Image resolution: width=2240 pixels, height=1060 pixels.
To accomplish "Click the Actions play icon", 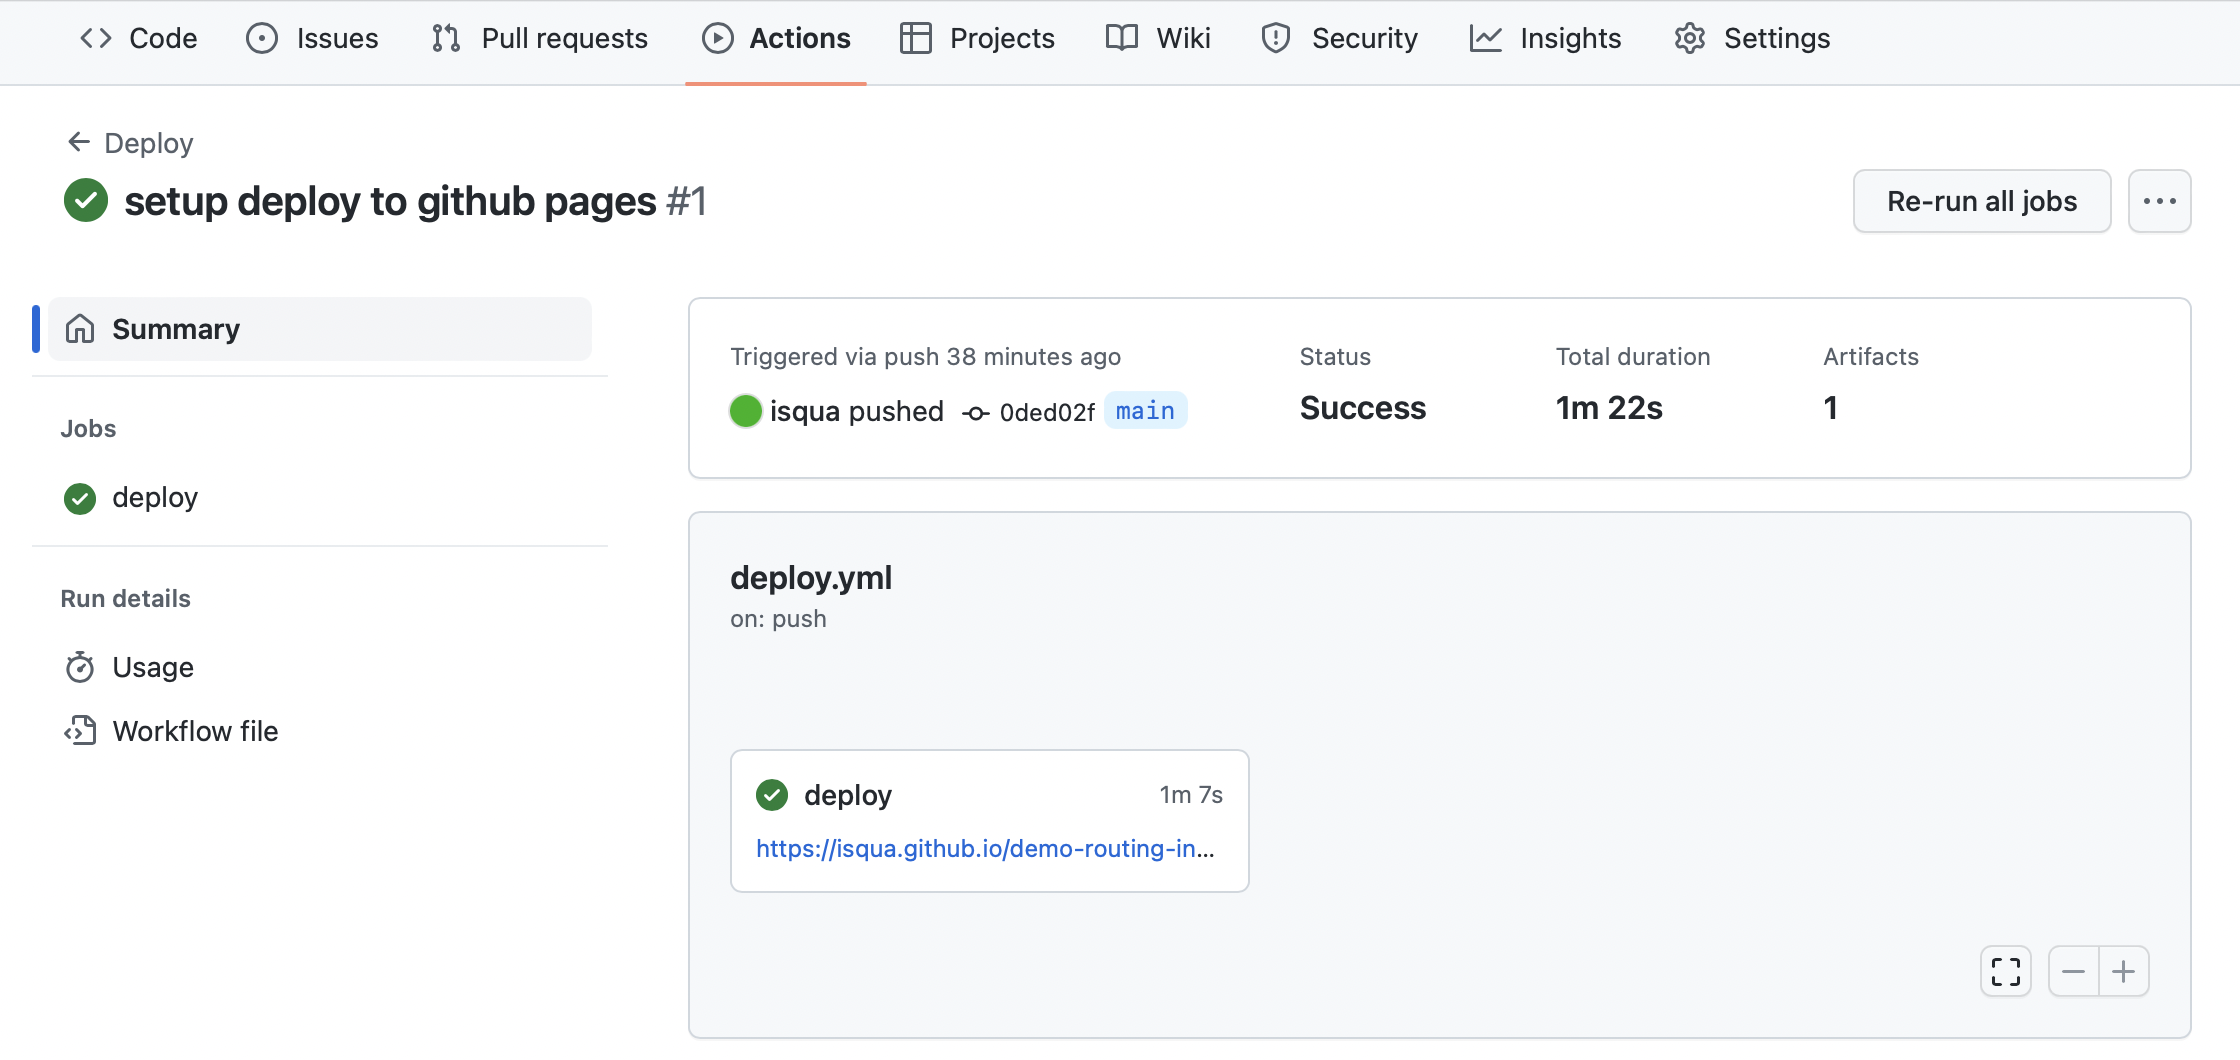I will 716,37.
